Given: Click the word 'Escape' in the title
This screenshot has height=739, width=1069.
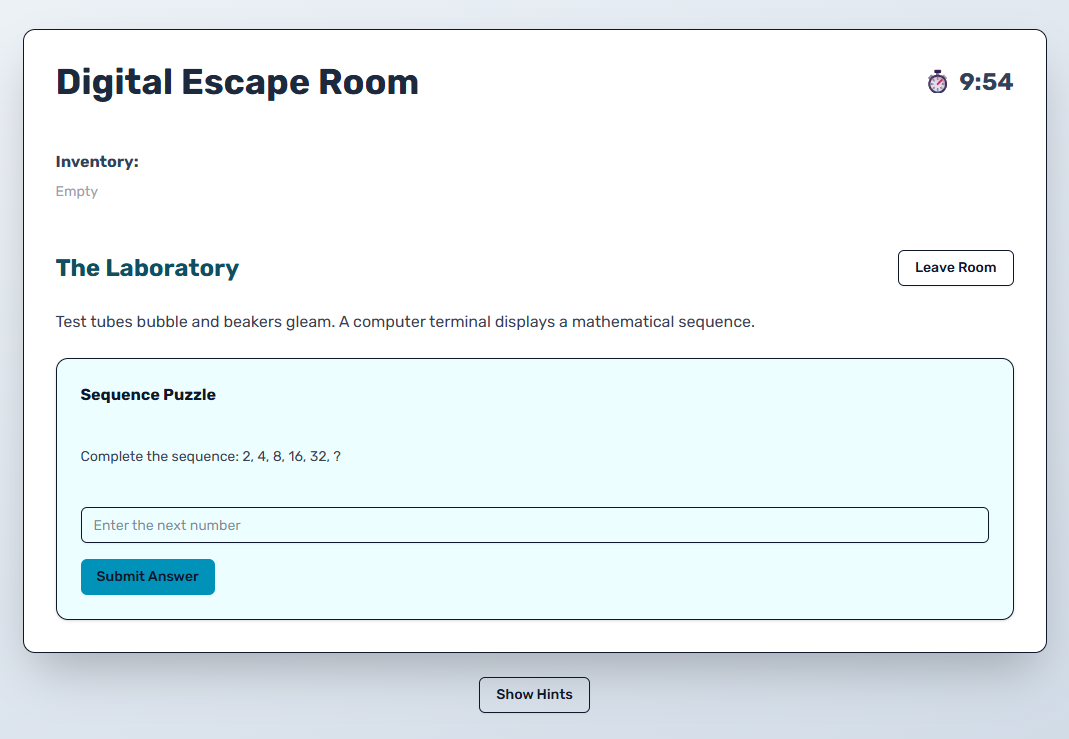Looking at the screenshot, I should [x=245, y=82].
